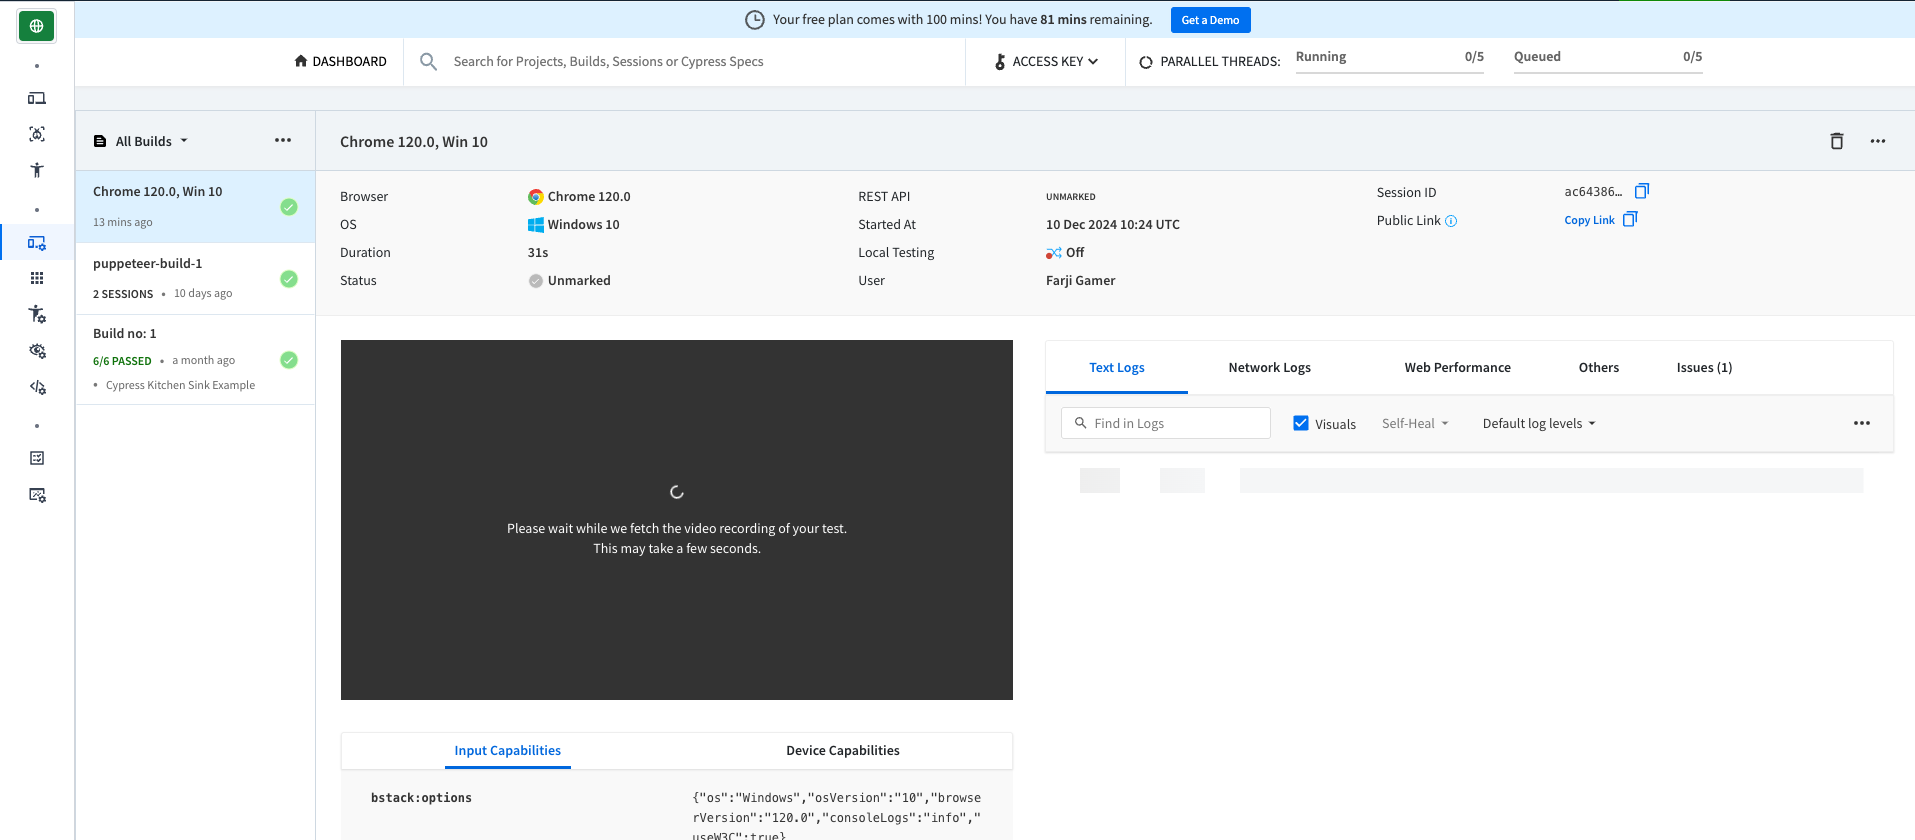Click the green globe logo in sidebar
This screenshot has height=840, width=1915.
[x=37, y=26]
